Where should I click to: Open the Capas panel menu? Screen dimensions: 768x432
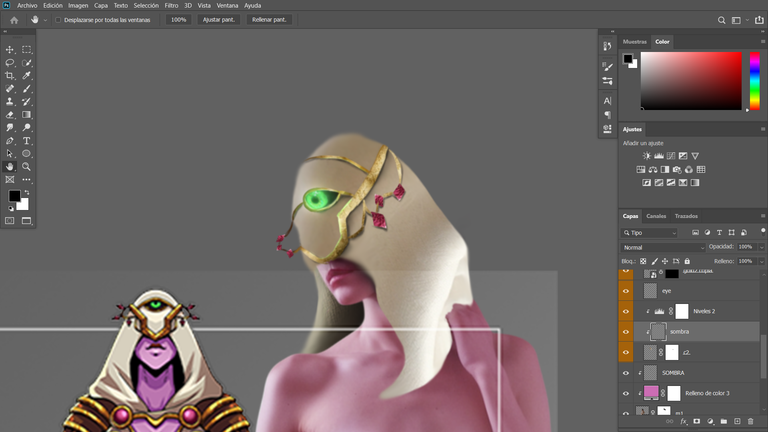click(x=763, y=216)
